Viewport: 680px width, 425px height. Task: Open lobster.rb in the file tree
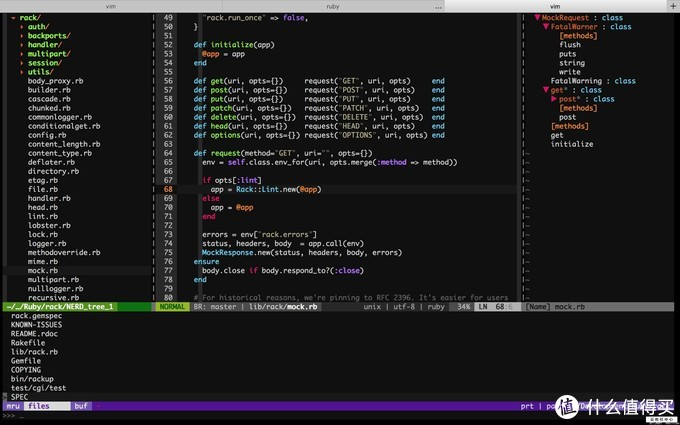pos(49,226)
